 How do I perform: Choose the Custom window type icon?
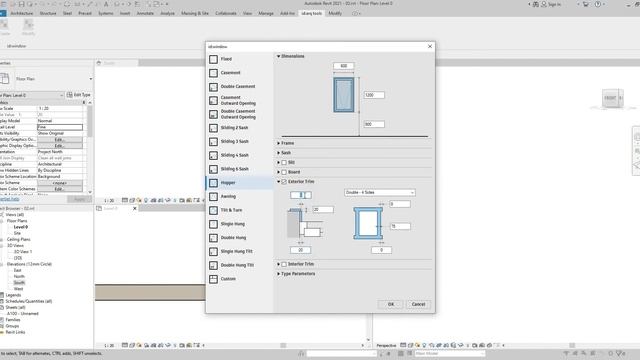point(213,279)
